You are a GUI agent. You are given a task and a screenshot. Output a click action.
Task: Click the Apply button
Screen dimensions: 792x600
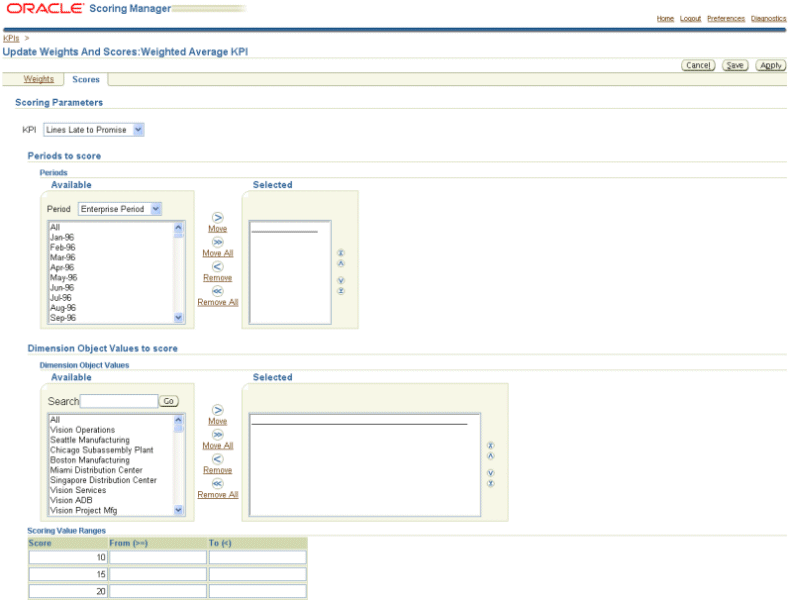pyautogui.click(x=771, y=65)
